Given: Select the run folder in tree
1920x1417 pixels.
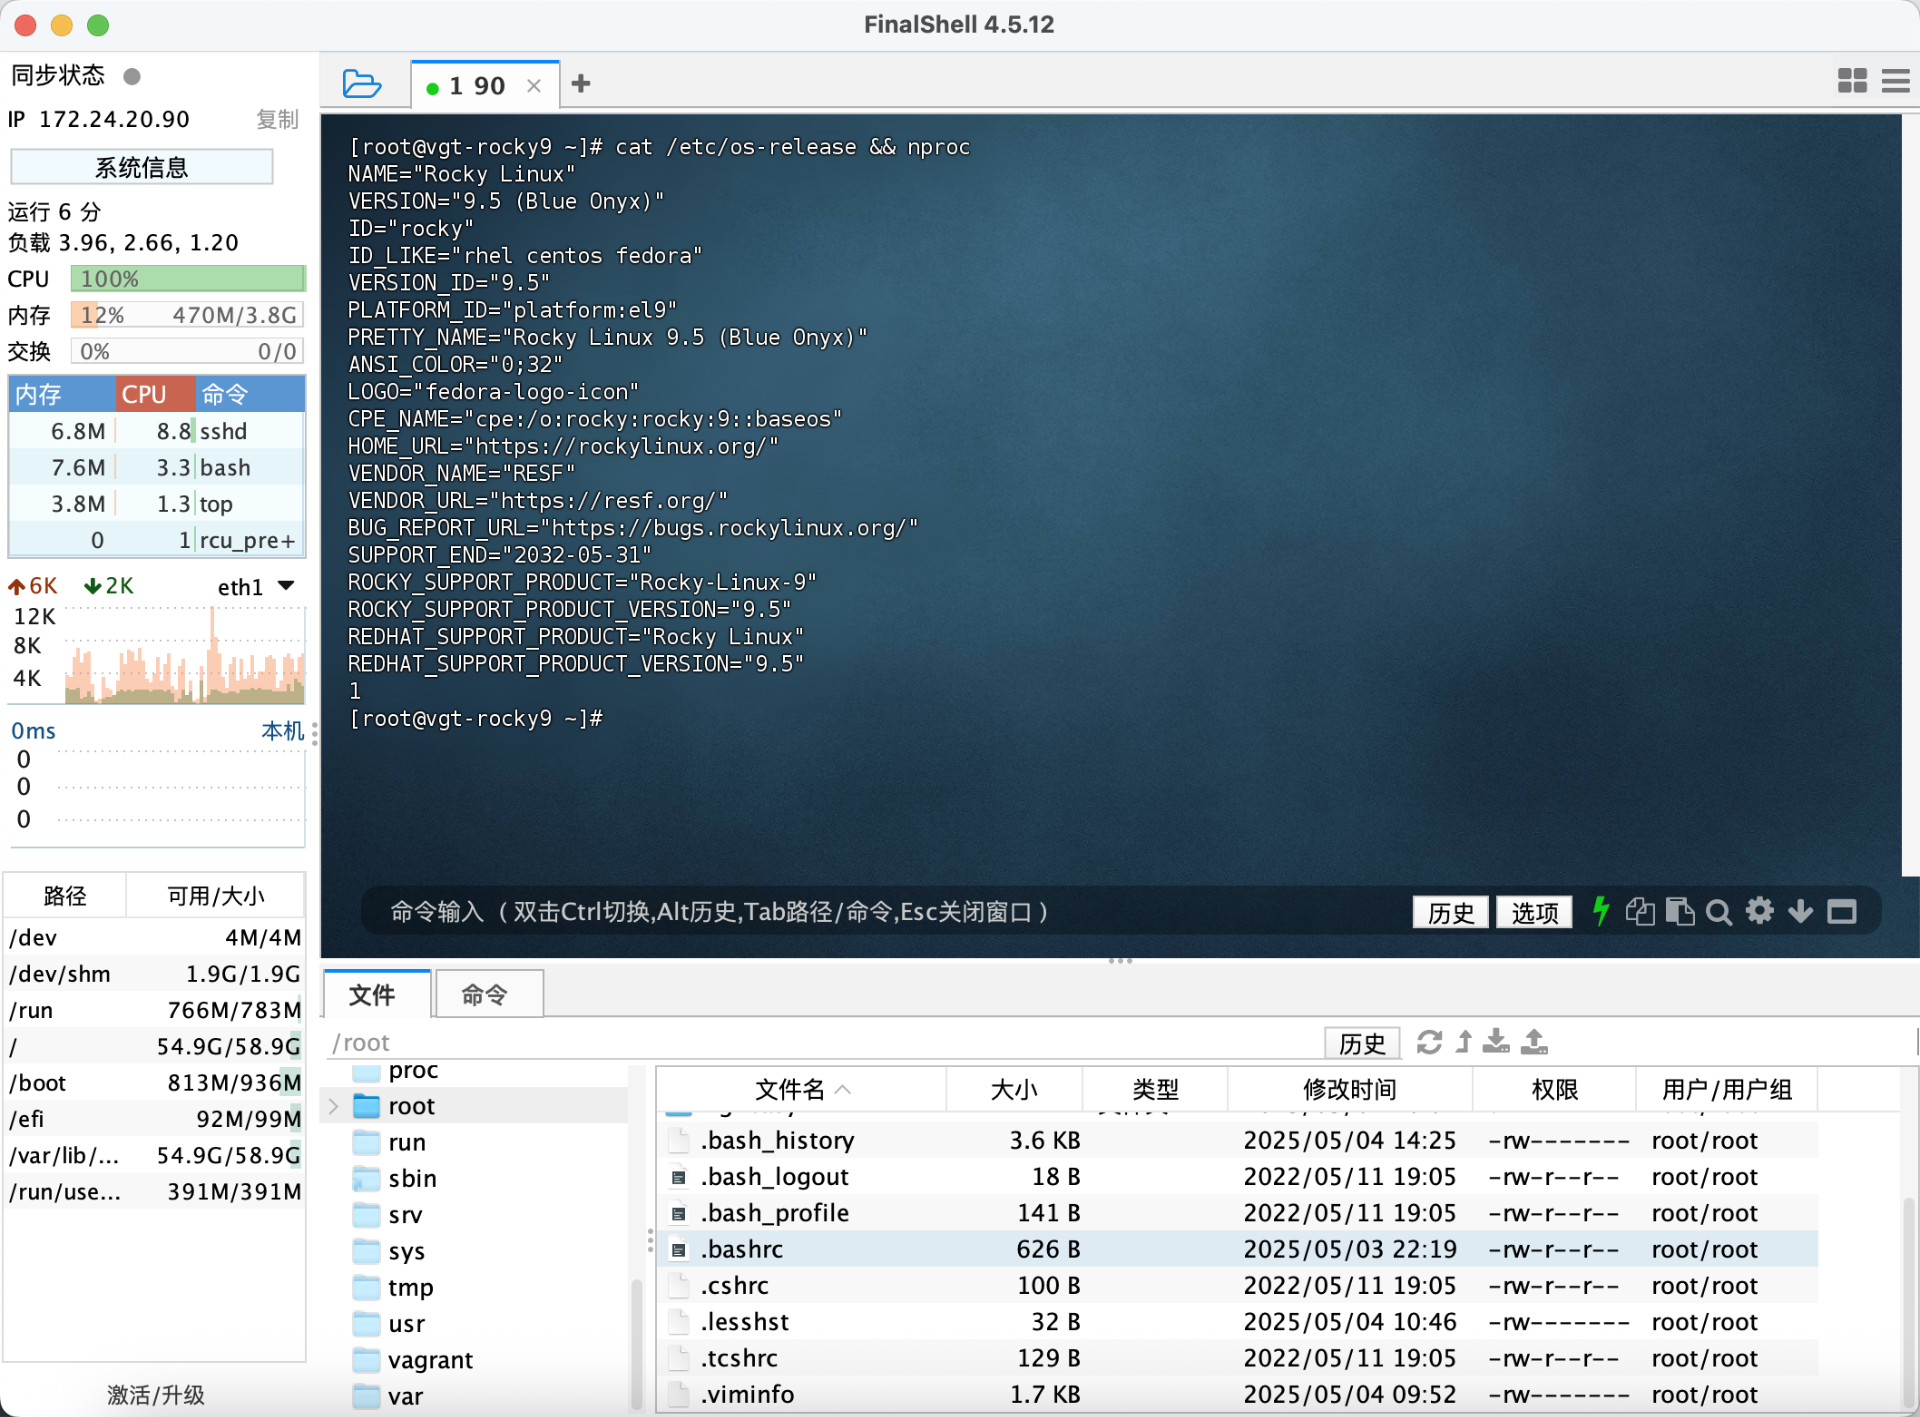Looking at the screenshot, I should click(x=407, y=1142).
